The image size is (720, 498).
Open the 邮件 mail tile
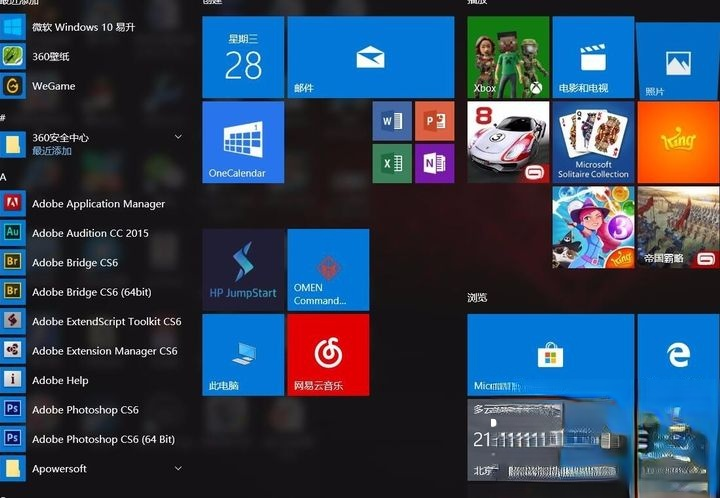pyautogui.click(x=371, y=57)
